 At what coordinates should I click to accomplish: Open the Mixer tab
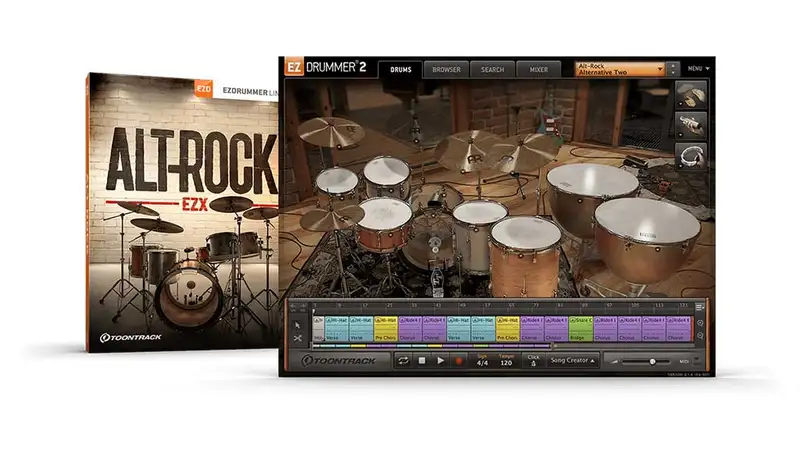[538, 69]
